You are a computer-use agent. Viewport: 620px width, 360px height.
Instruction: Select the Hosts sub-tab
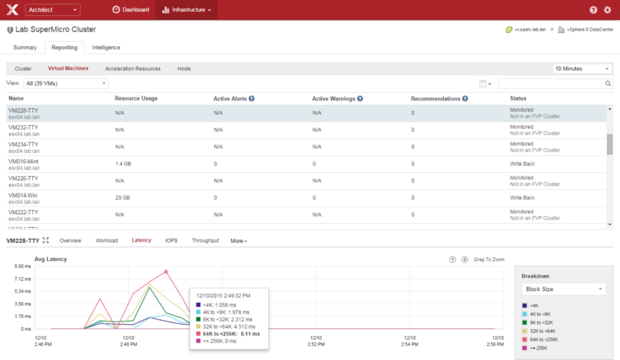pyautogui.click(x=184, y=68)
